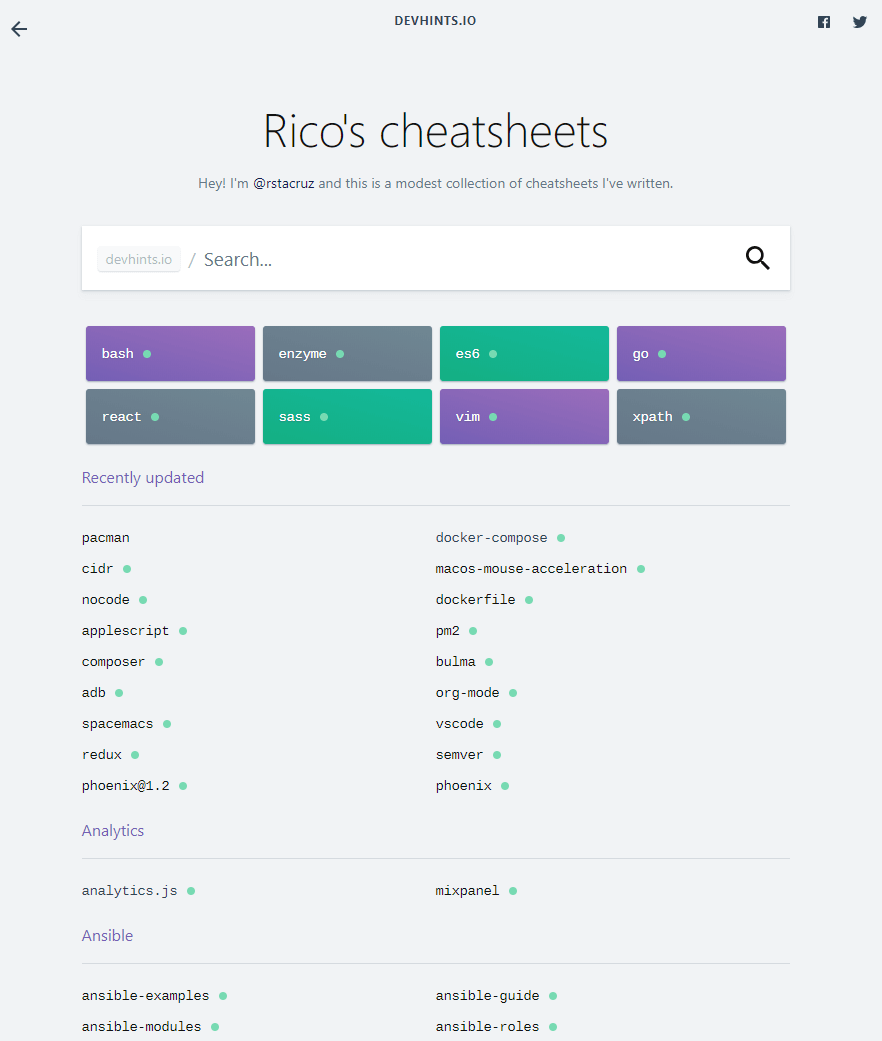Click the devhints.io breadcrumb in search bar
Image resolution: width=882 pixels, height=1041 pixels.
(x=139, y=260)
